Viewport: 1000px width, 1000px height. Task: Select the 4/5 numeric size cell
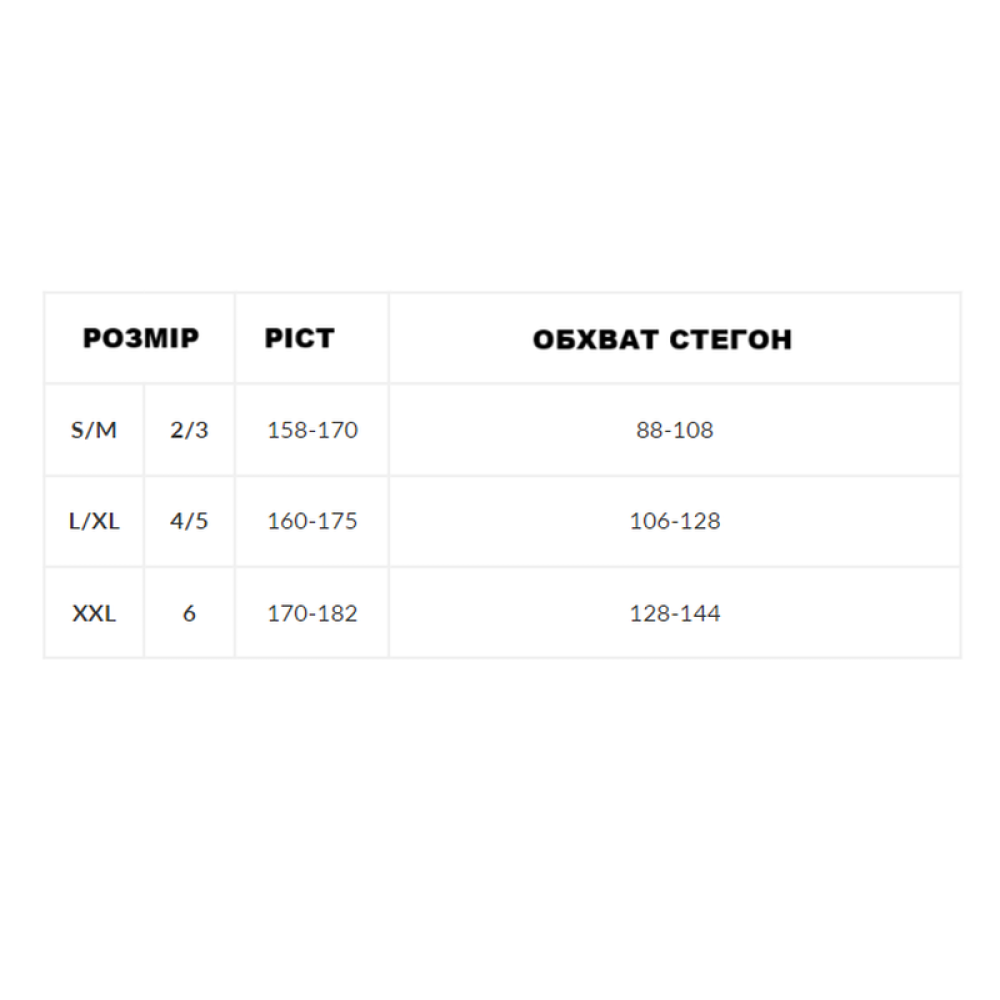189,521
